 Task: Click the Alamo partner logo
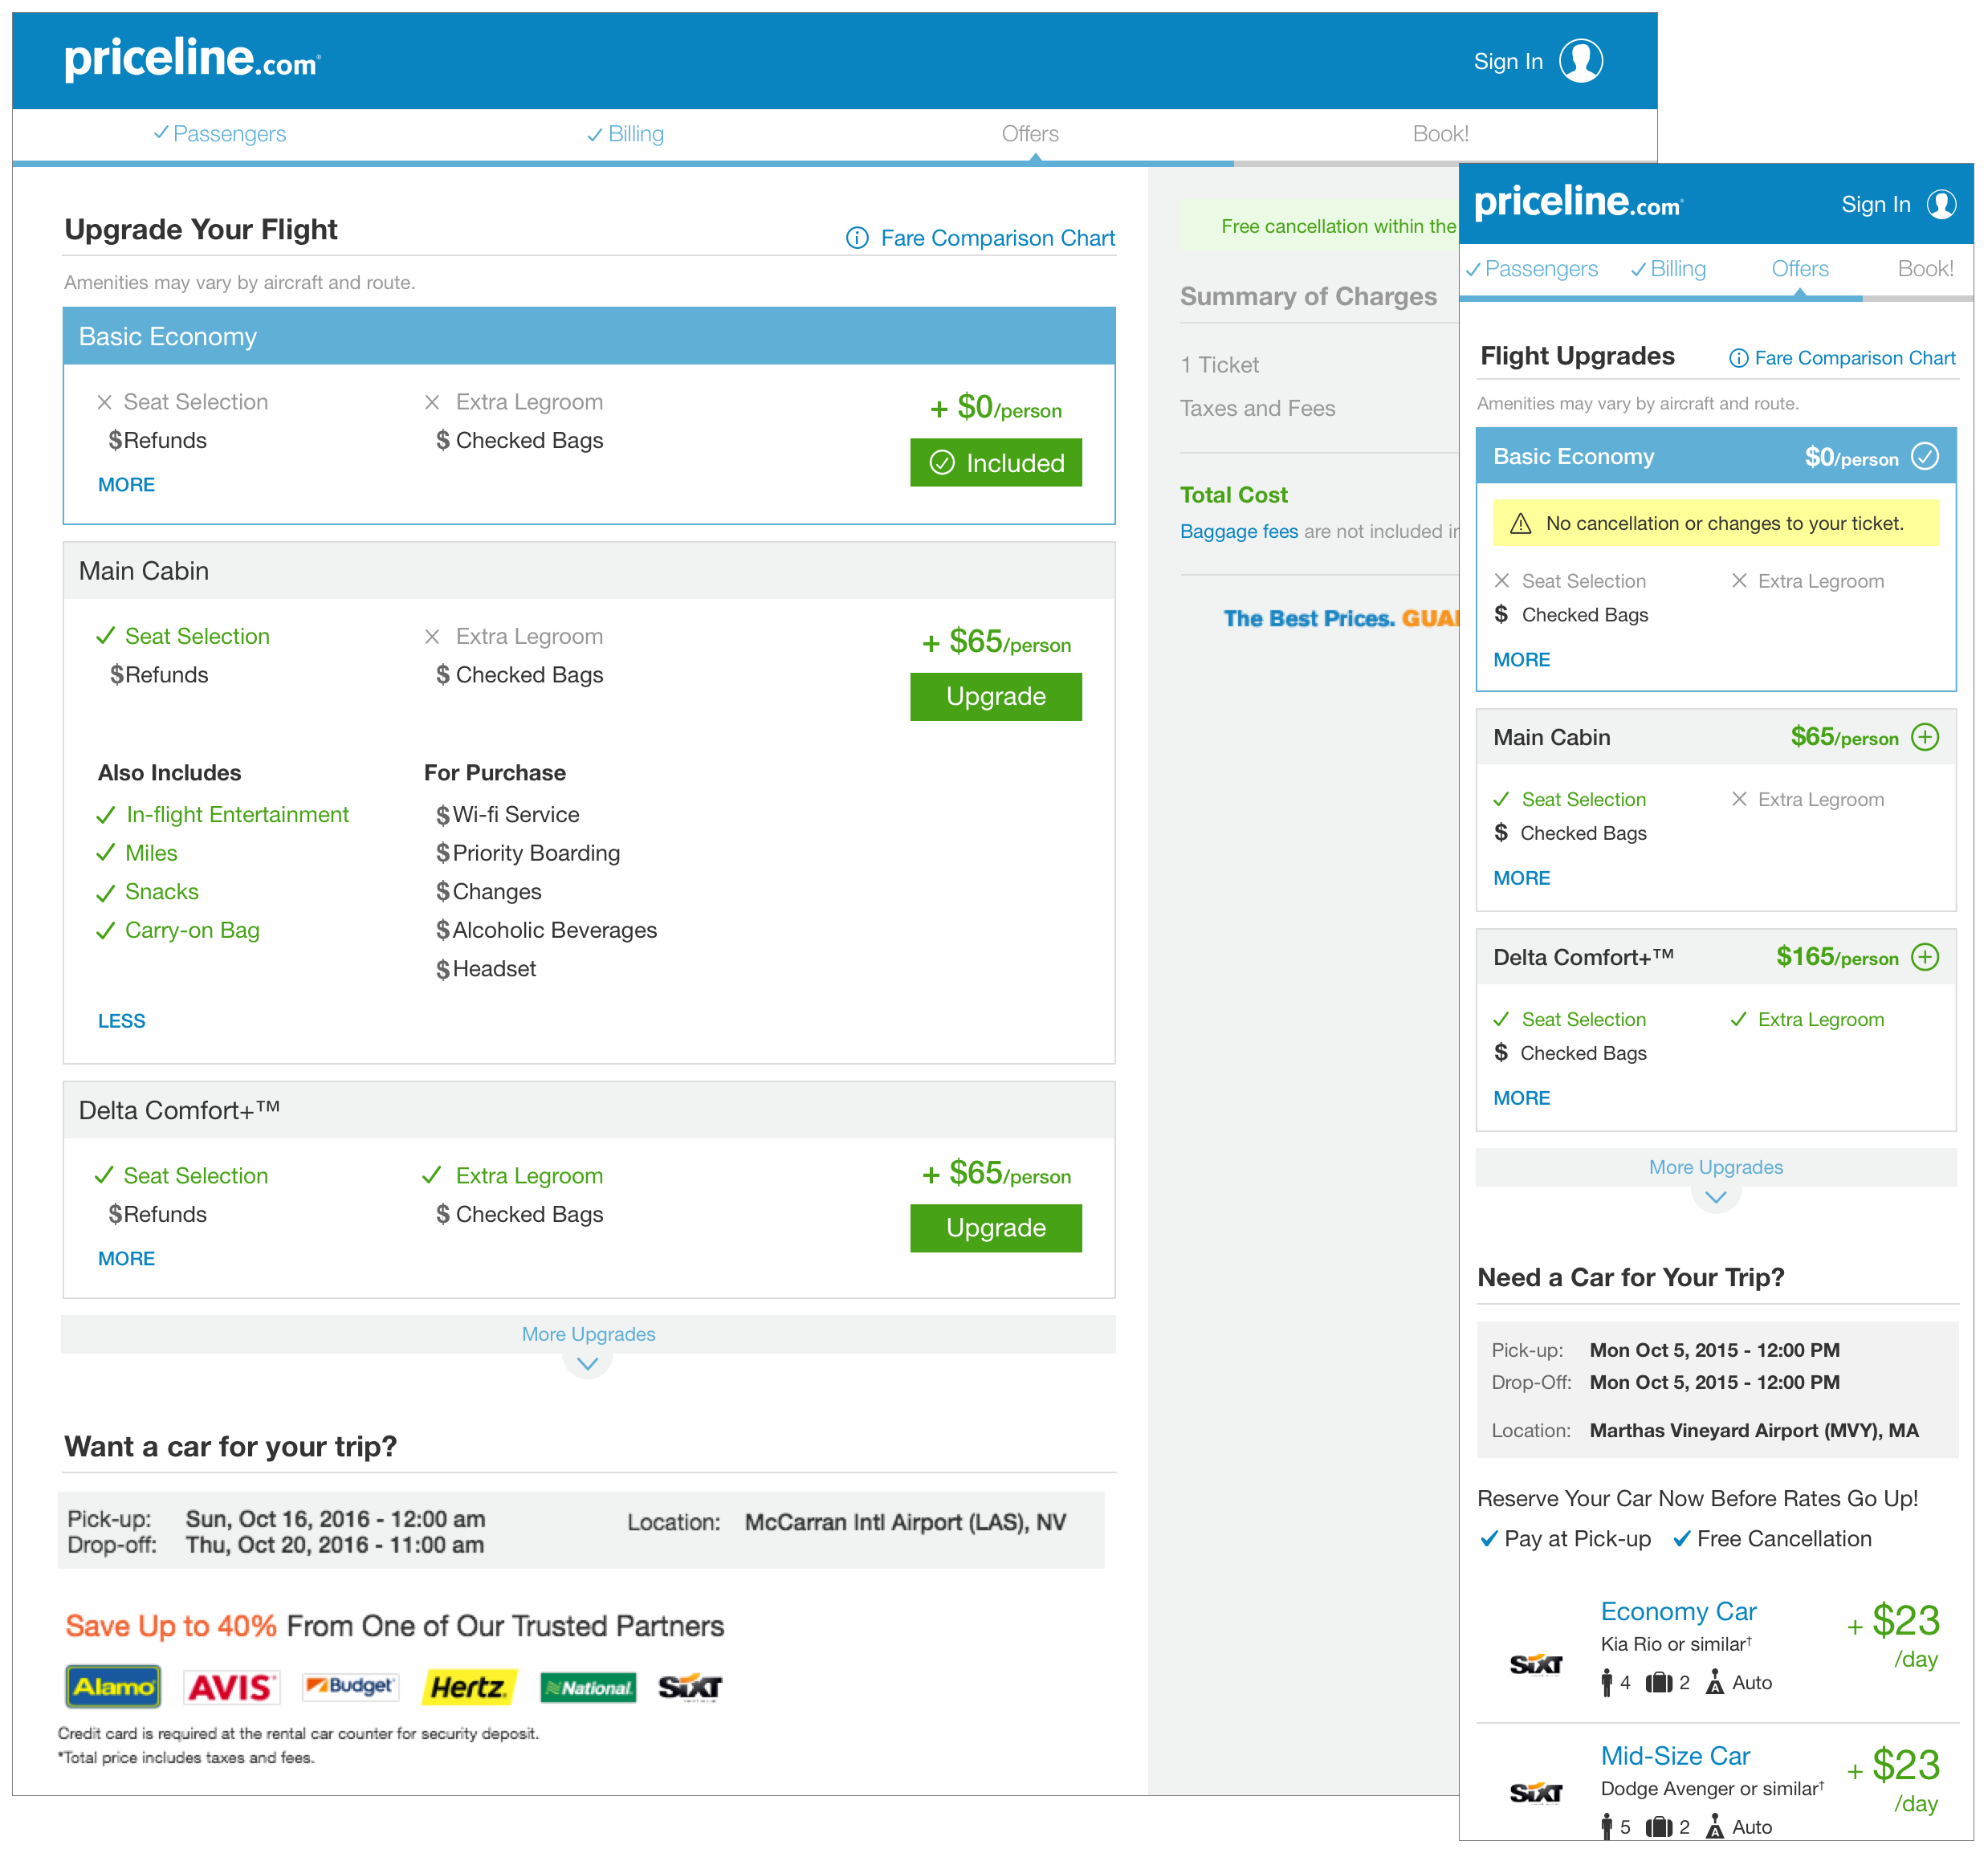click(113, 1687)
